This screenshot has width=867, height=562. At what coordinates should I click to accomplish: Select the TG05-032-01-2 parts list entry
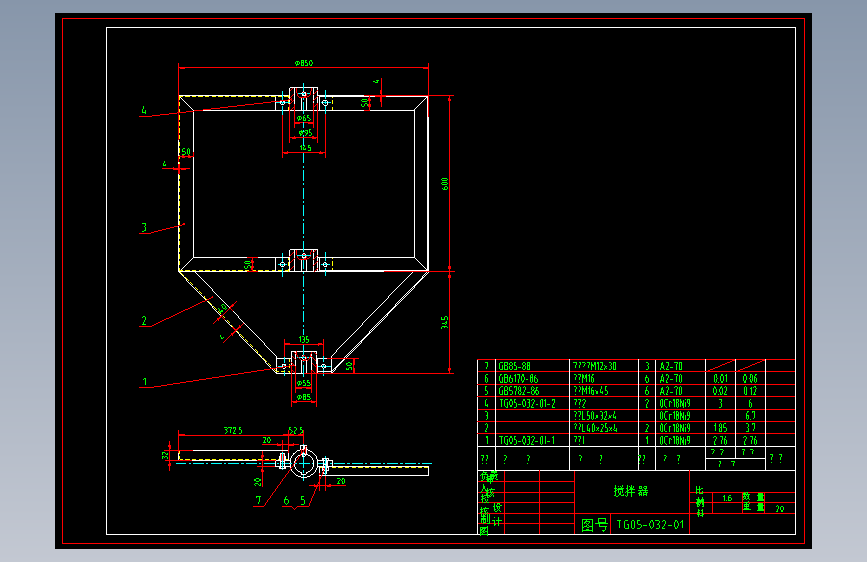tap(527, 403)
